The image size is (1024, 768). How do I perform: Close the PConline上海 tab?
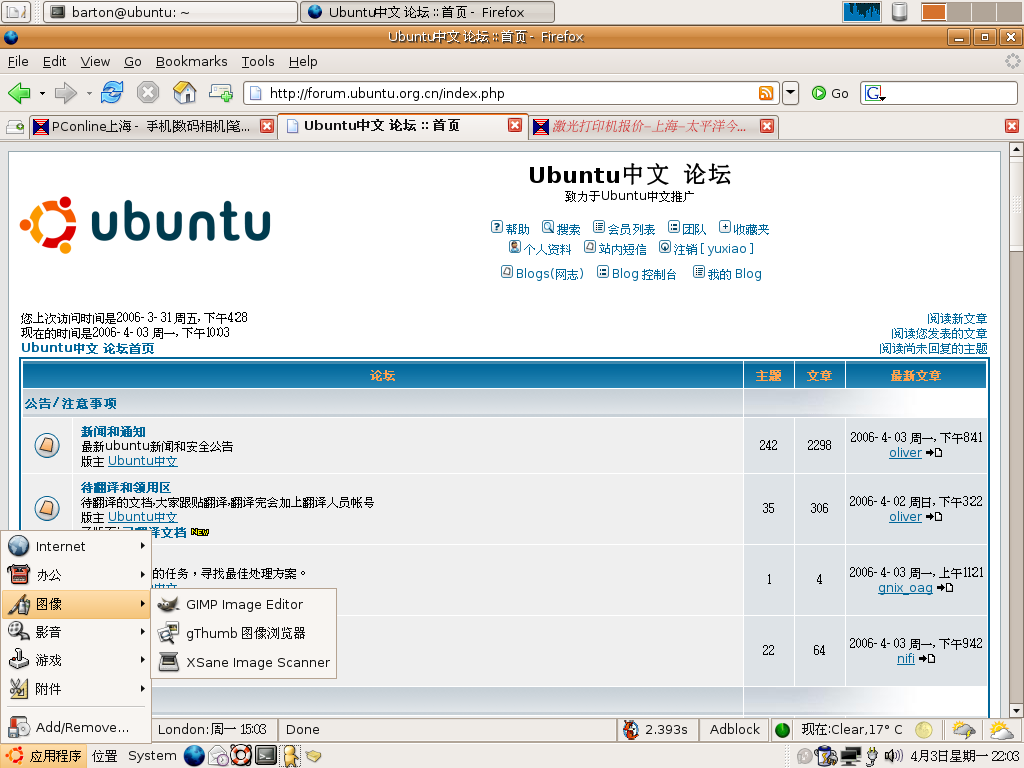tap(266, 126)
